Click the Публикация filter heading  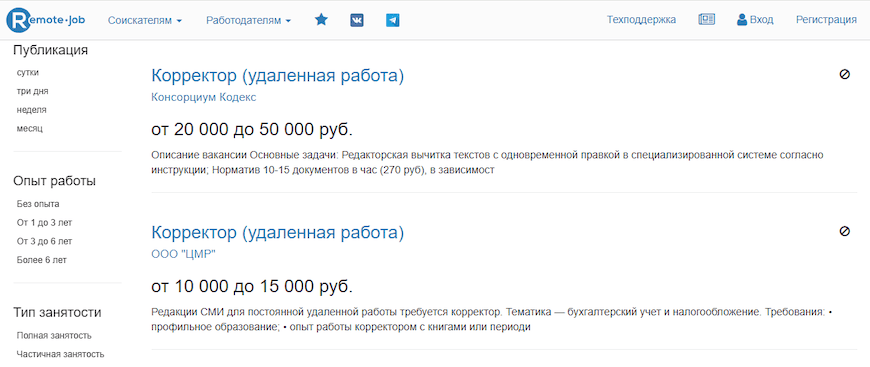(50, 51)
